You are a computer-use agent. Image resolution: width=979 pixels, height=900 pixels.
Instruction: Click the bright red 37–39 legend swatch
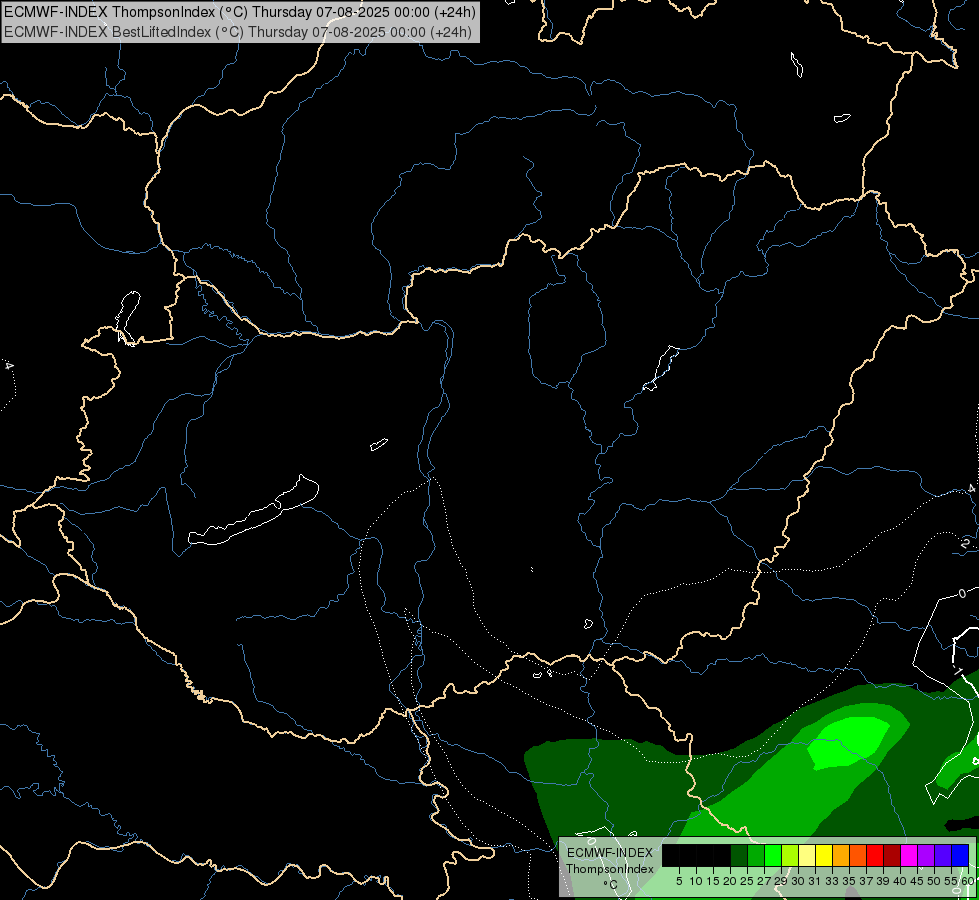coord(875,855)
